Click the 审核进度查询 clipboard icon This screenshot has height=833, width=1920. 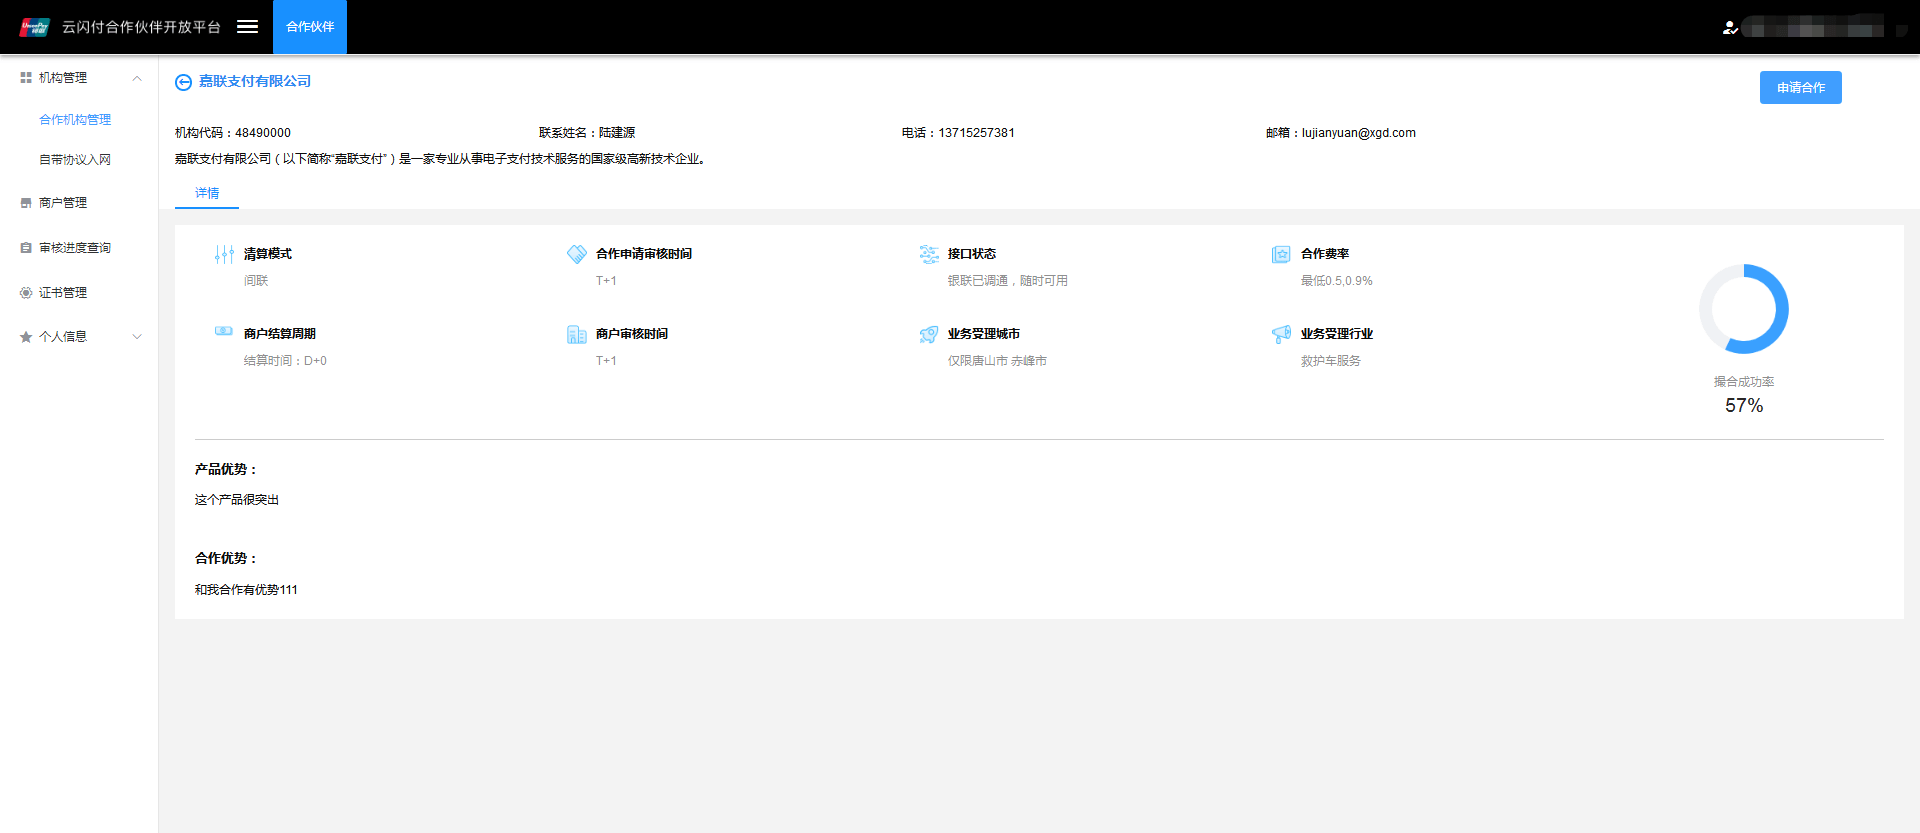click(26, 248)
